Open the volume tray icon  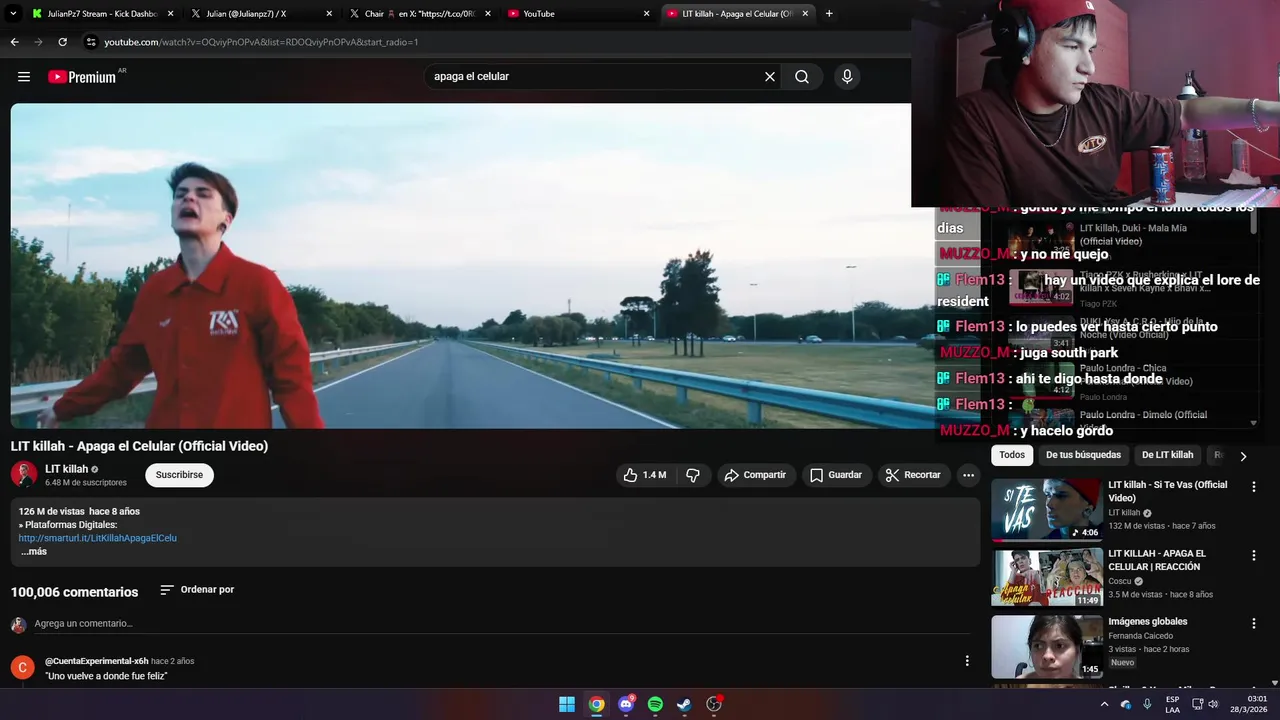(1213, 704)
